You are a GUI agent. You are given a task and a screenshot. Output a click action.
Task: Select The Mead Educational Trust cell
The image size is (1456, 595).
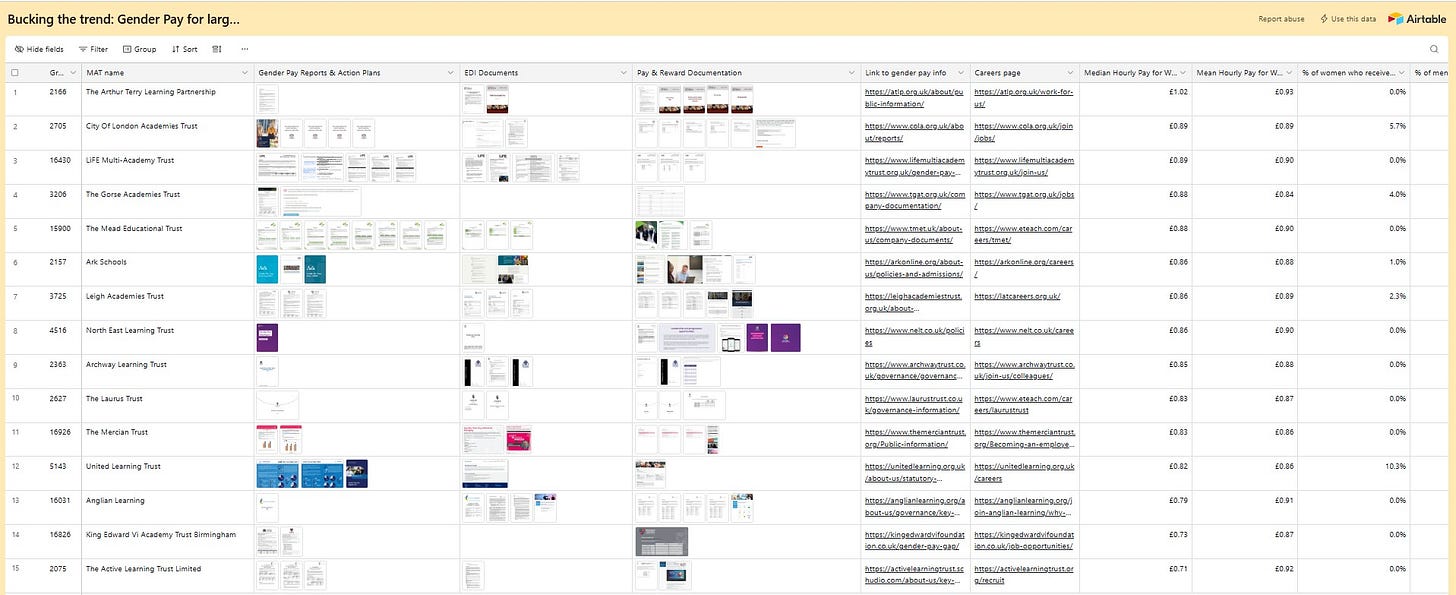[x=167, y=236]
